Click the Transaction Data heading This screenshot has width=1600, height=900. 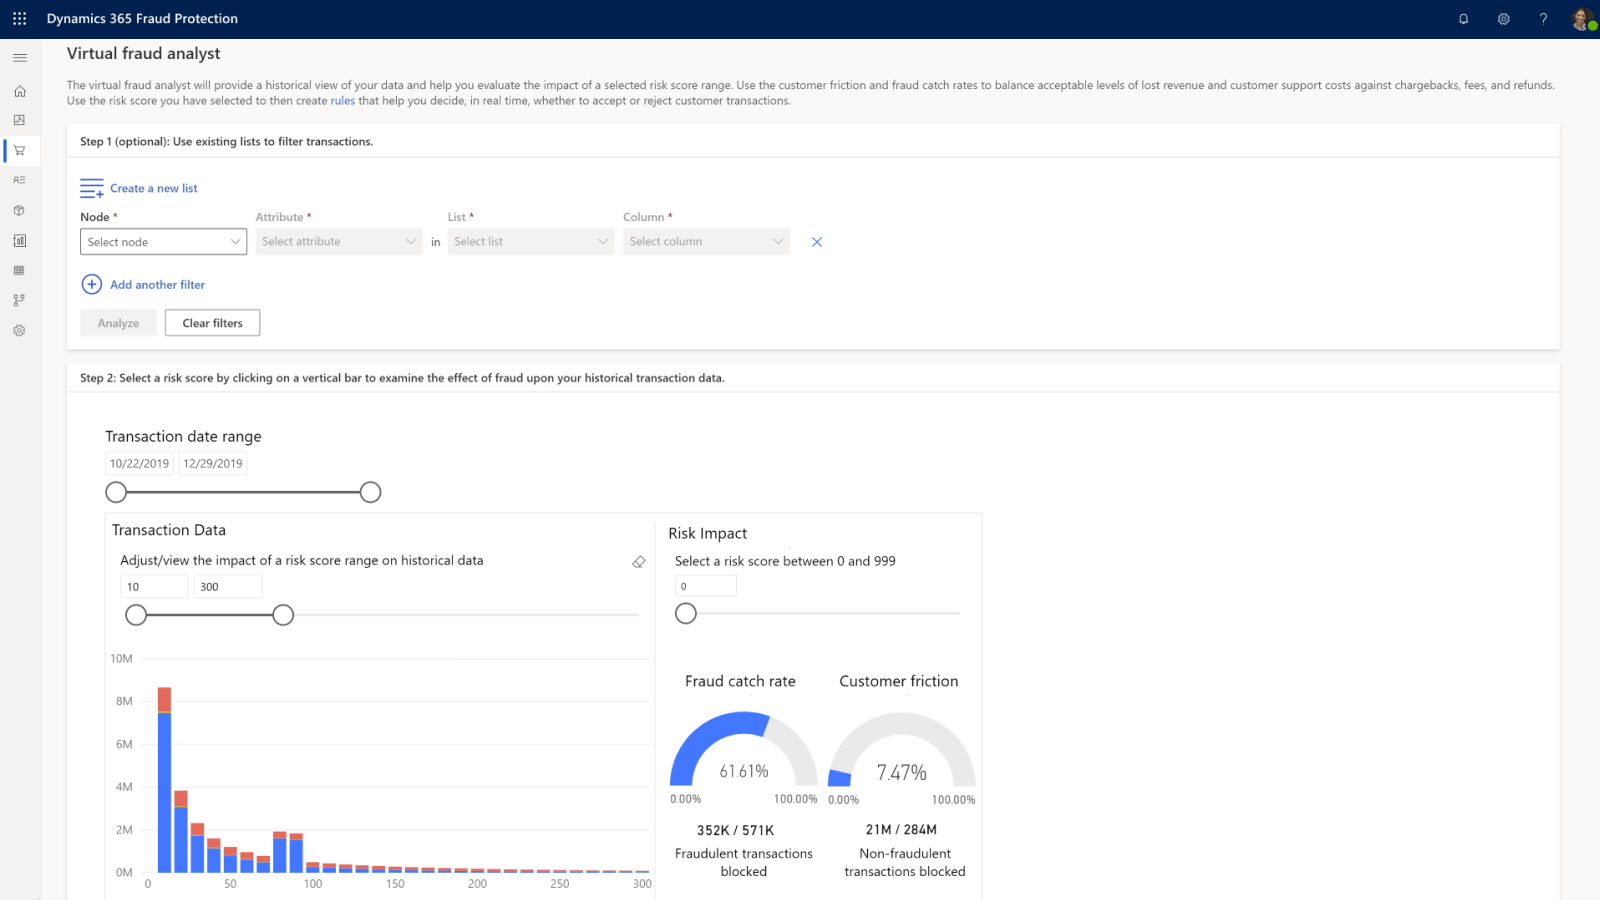[x=169, y=530]
